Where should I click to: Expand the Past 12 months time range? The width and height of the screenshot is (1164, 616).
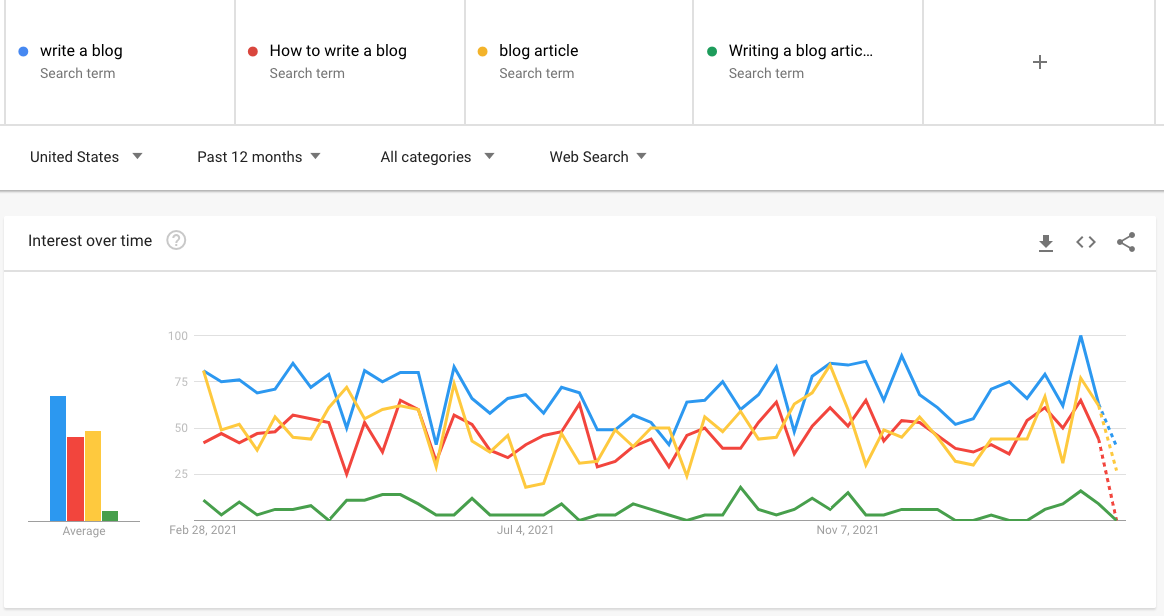[258, 157]
